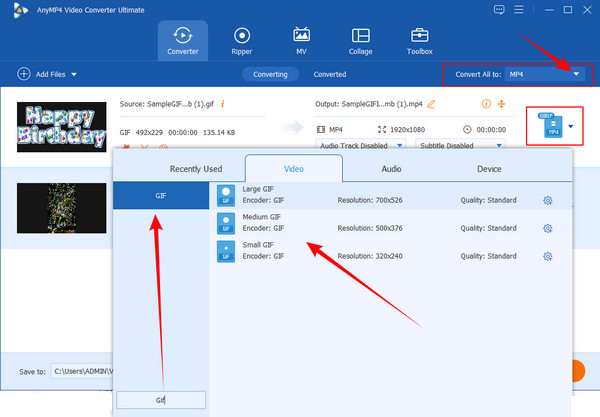
Task: Click the output duration clock icon
Action: click(467, 129)
